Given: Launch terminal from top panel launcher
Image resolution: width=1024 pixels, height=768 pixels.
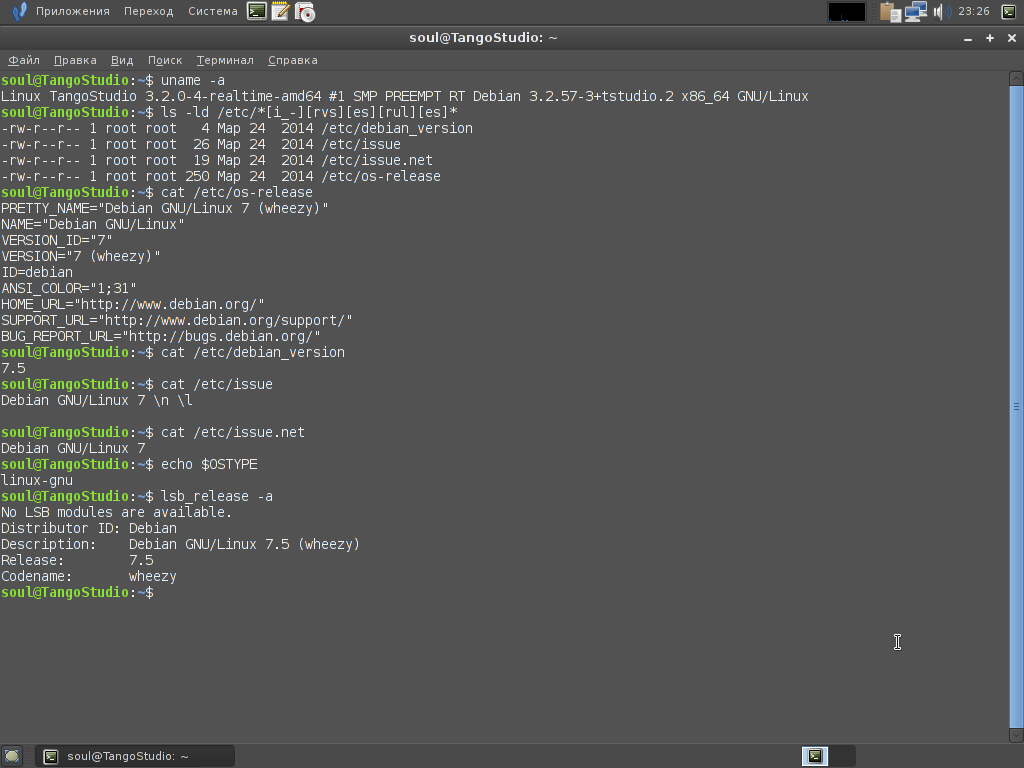Looking at the screenshot, I should click(x=257, y=11).
